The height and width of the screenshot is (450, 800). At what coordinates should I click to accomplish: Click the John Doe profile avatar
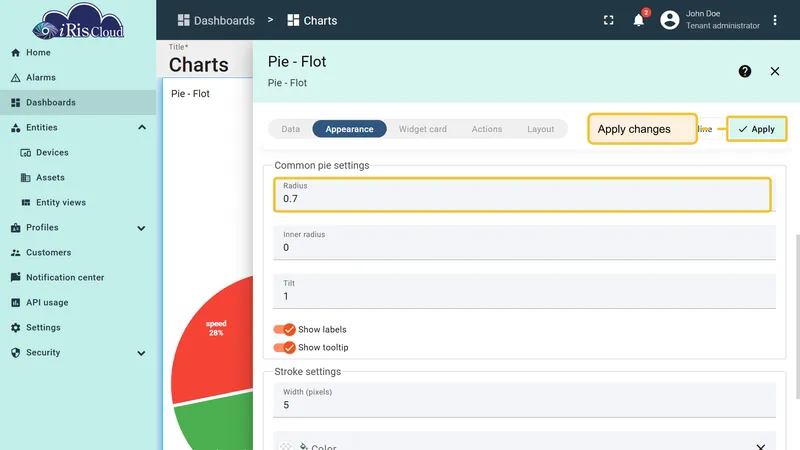(x=670, y=20)
